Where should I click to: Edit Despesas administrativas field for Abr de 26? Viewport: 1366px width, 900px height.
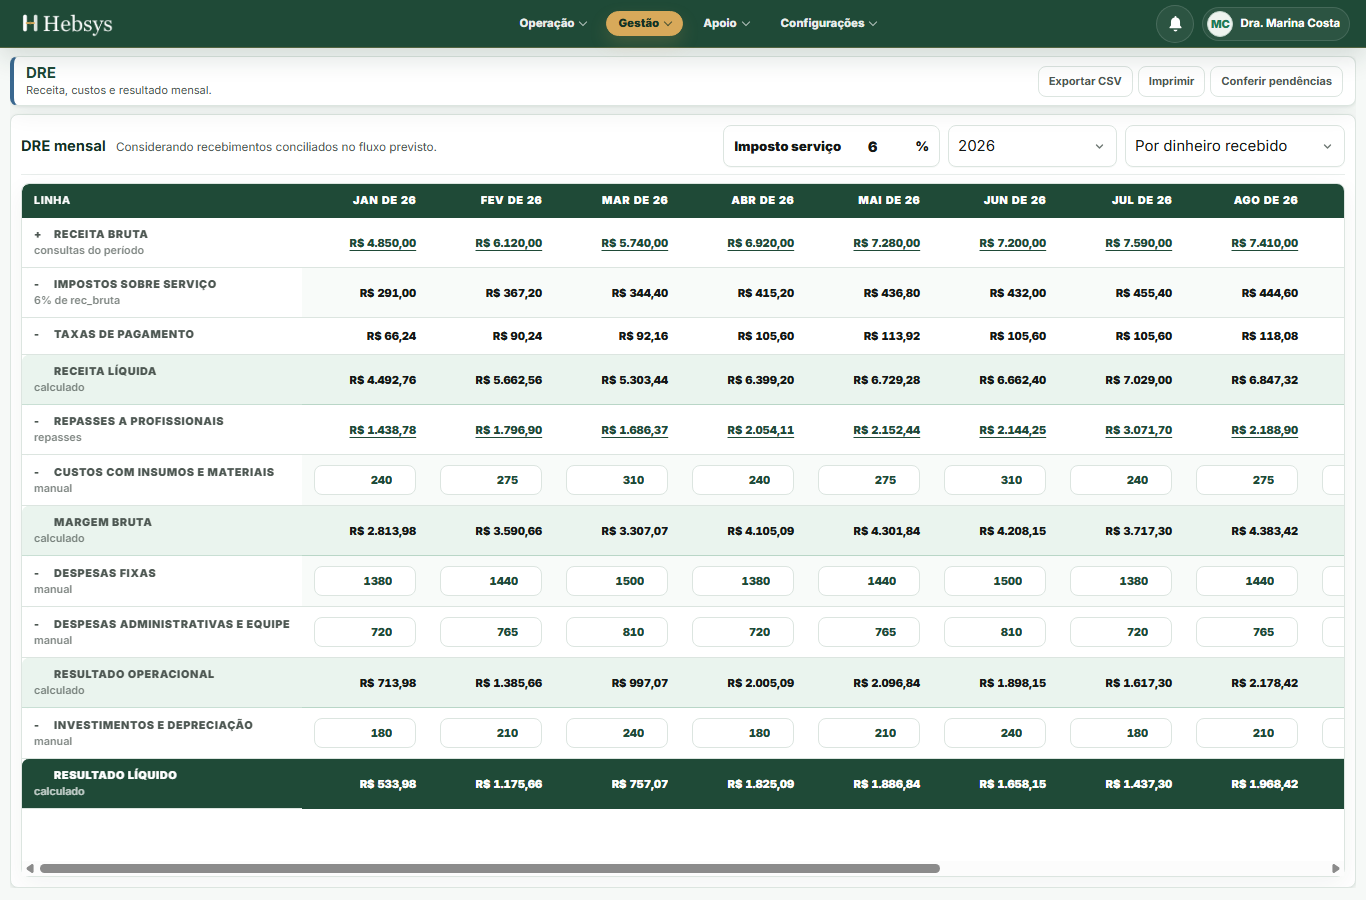coord(743,632)
